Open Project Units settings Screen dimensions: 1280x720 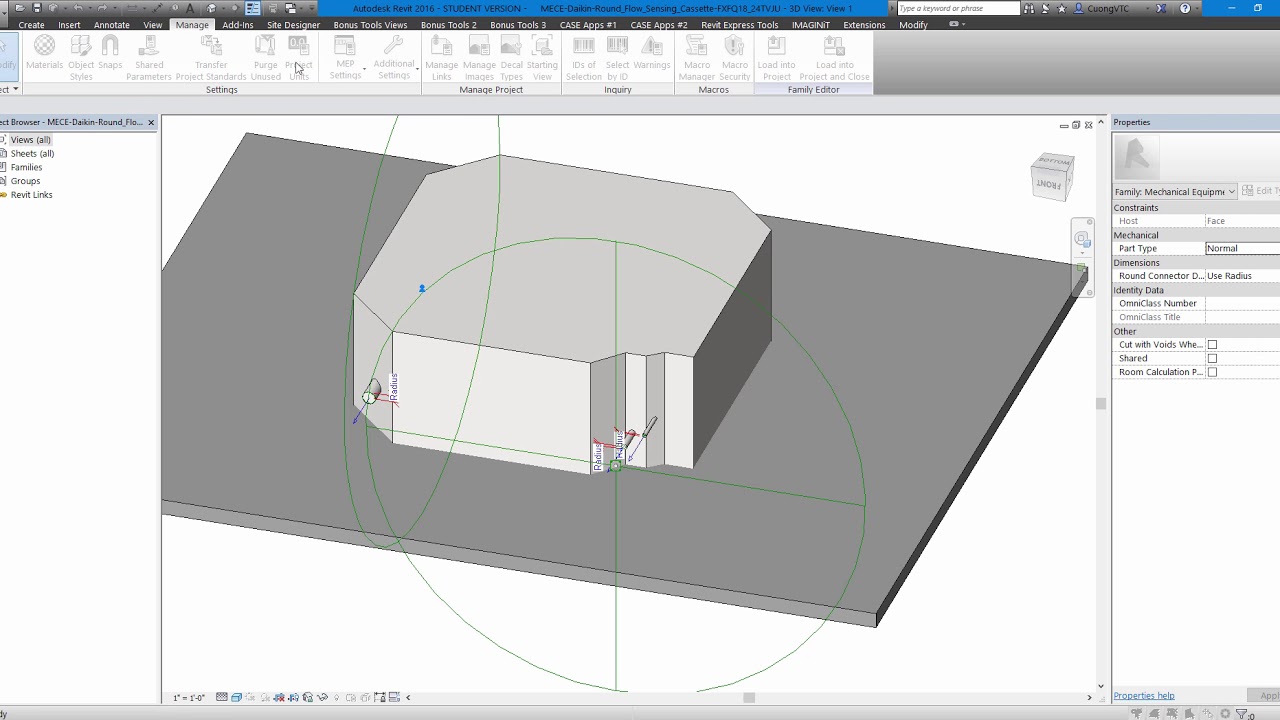click(x=298, y=58)
